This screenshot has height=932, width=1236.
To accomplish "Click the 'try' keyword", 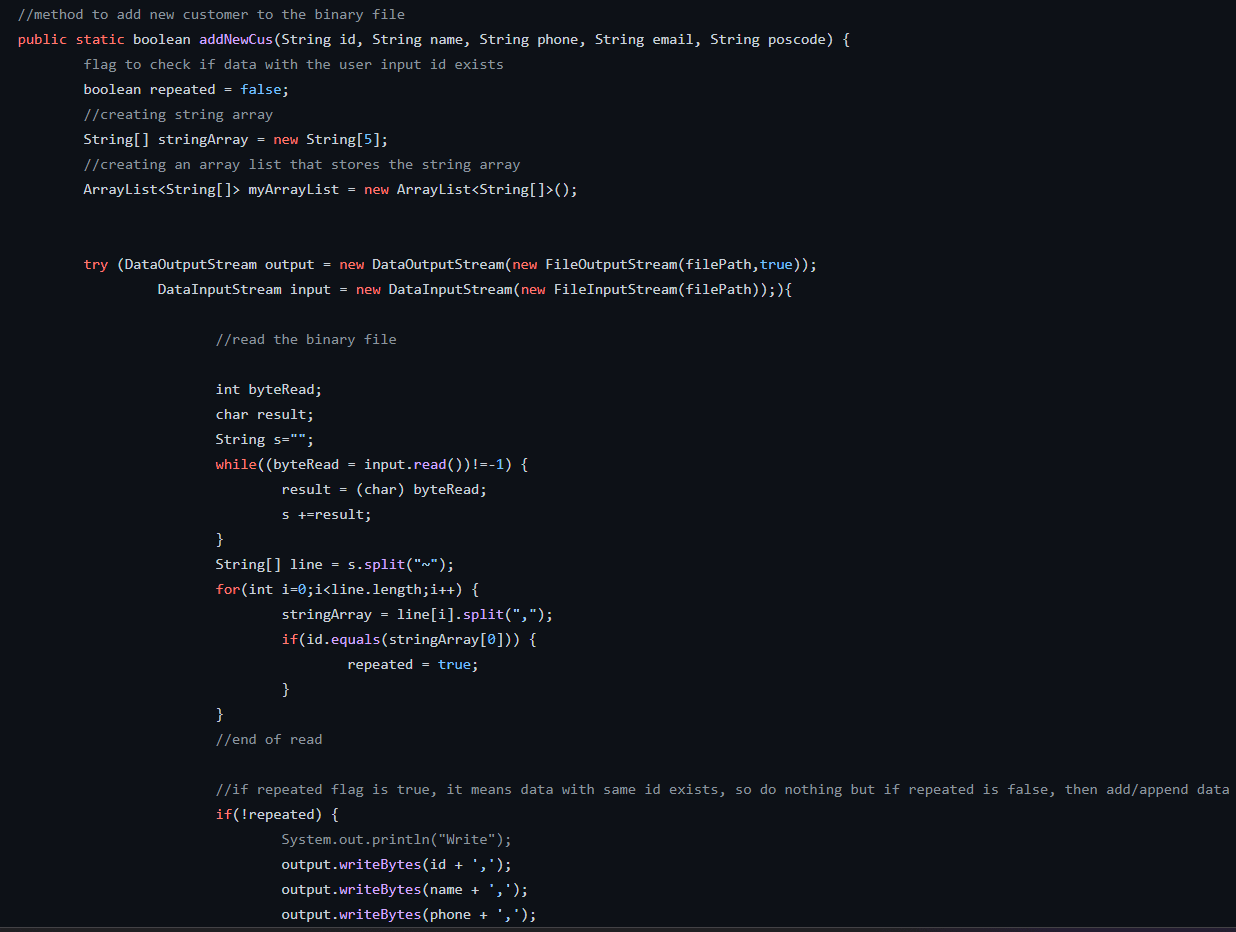I will pyautogui.click(x=95, y=264).
